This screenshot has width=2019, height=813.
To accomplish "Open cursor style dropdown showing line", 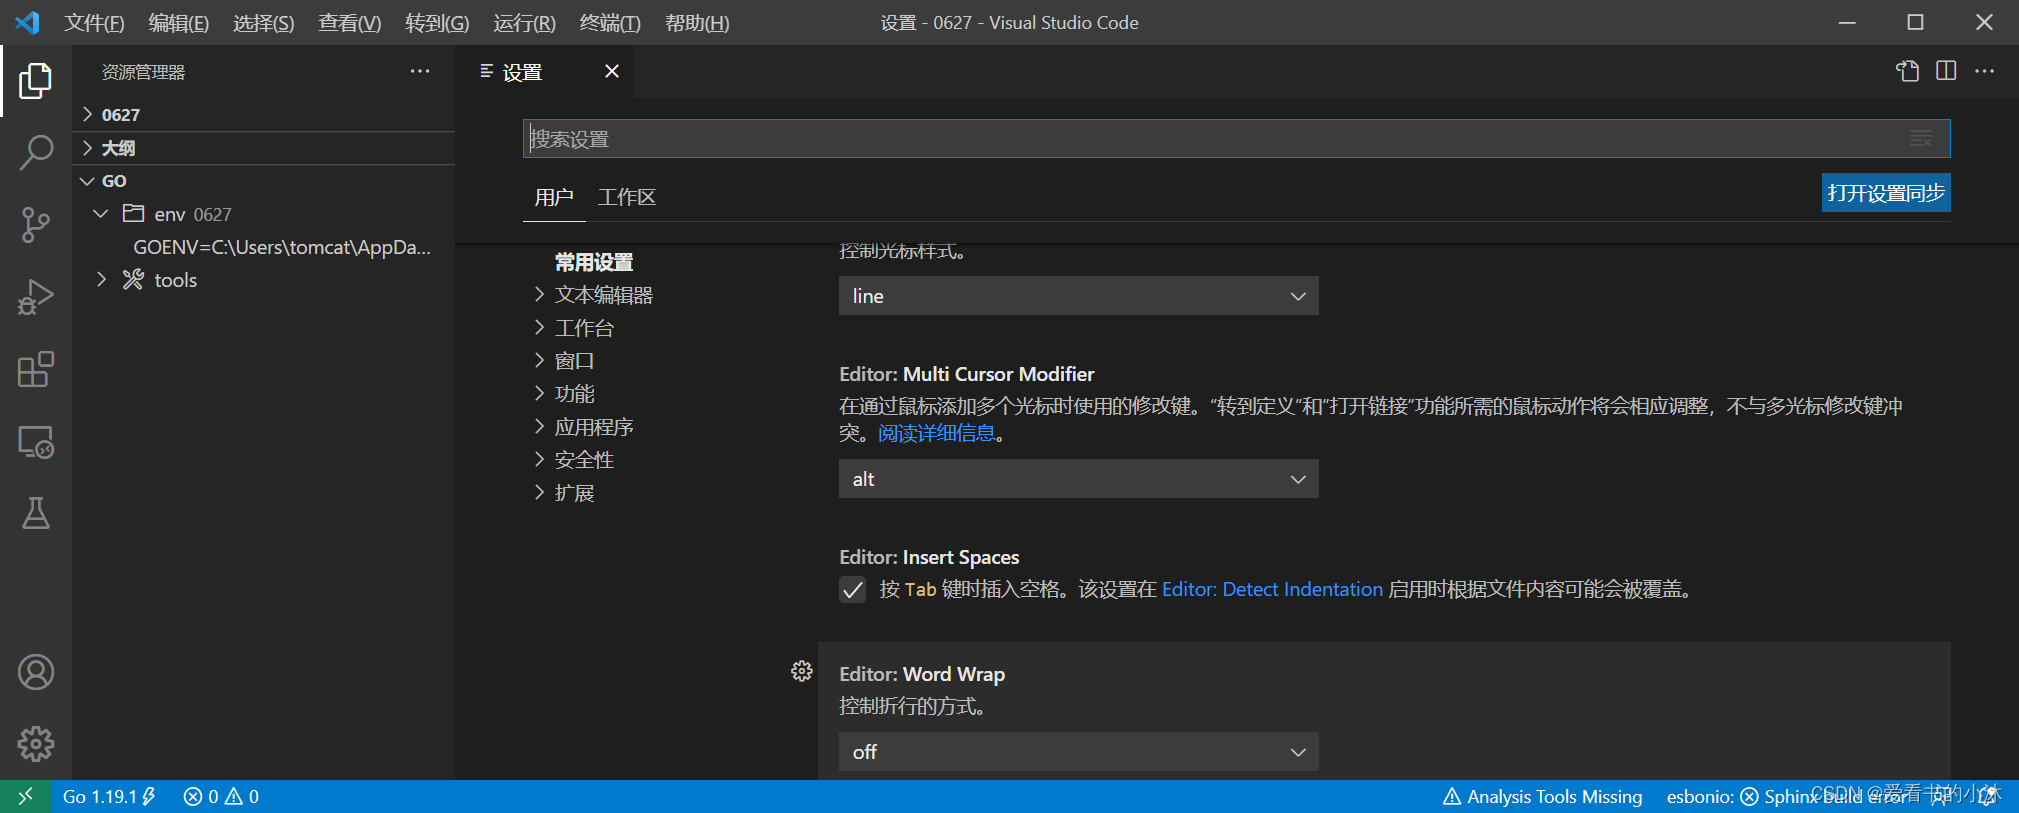I will tap(1079, 296).
